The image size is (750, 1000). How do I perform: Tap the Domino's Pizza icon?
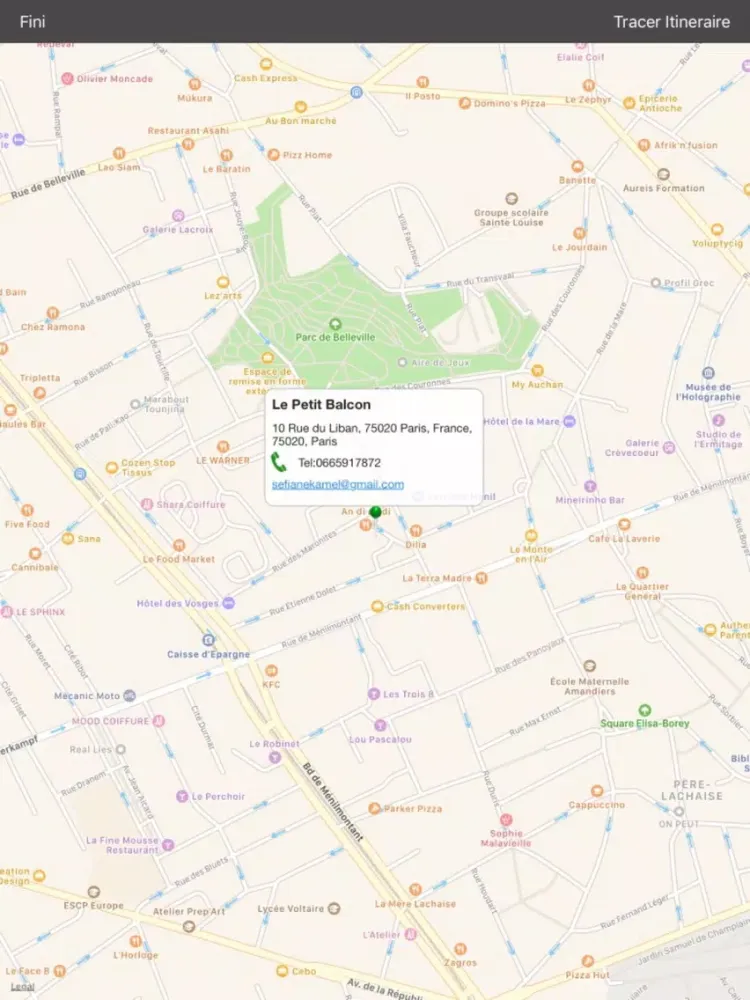pyautogui.click(x=465, y=103)
